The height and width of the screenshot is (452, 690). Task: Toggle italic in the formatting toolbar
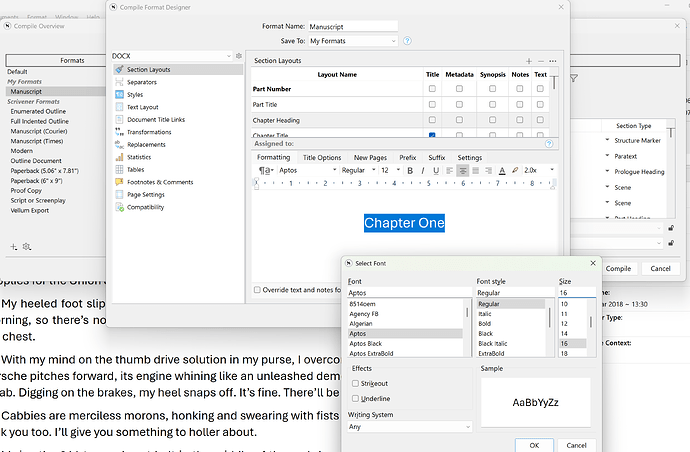pyautogui.click(x=423, y=171)
